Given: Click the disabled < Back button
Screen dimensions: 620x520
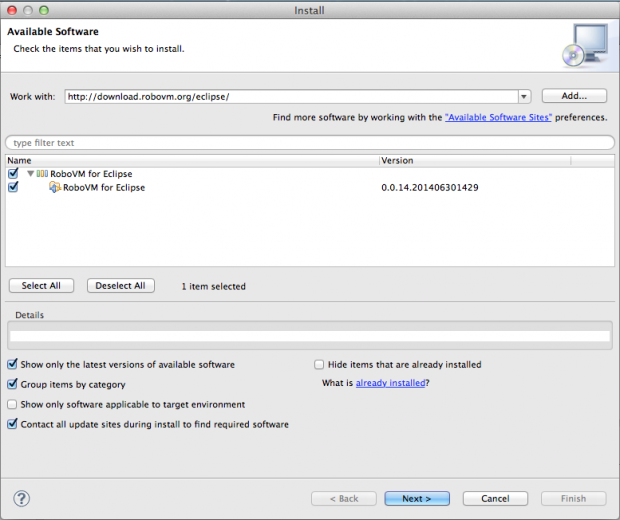Looking at the screenshot, I should pyautogui.click(x=344, y=499).
